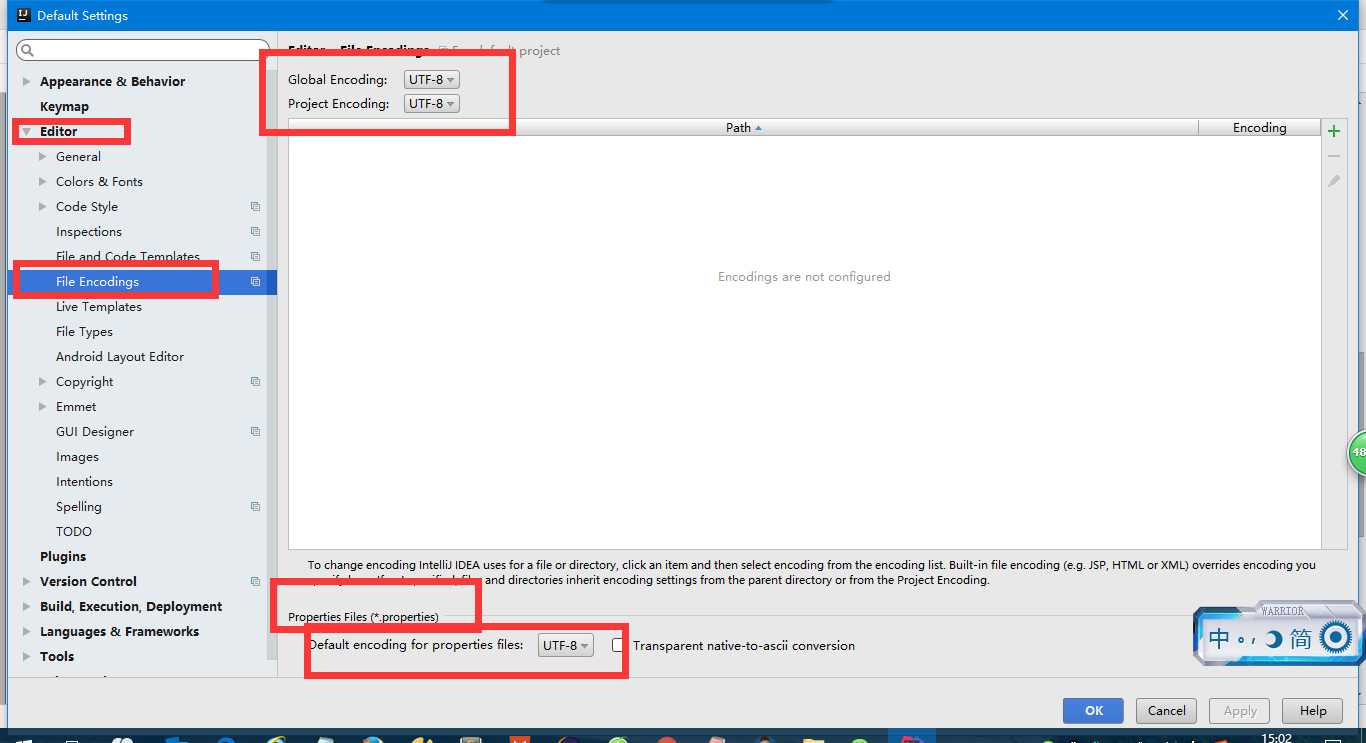Screen dimensions: 1366x743
Task: Expand the Version Control section arrow
Action: 26,582
